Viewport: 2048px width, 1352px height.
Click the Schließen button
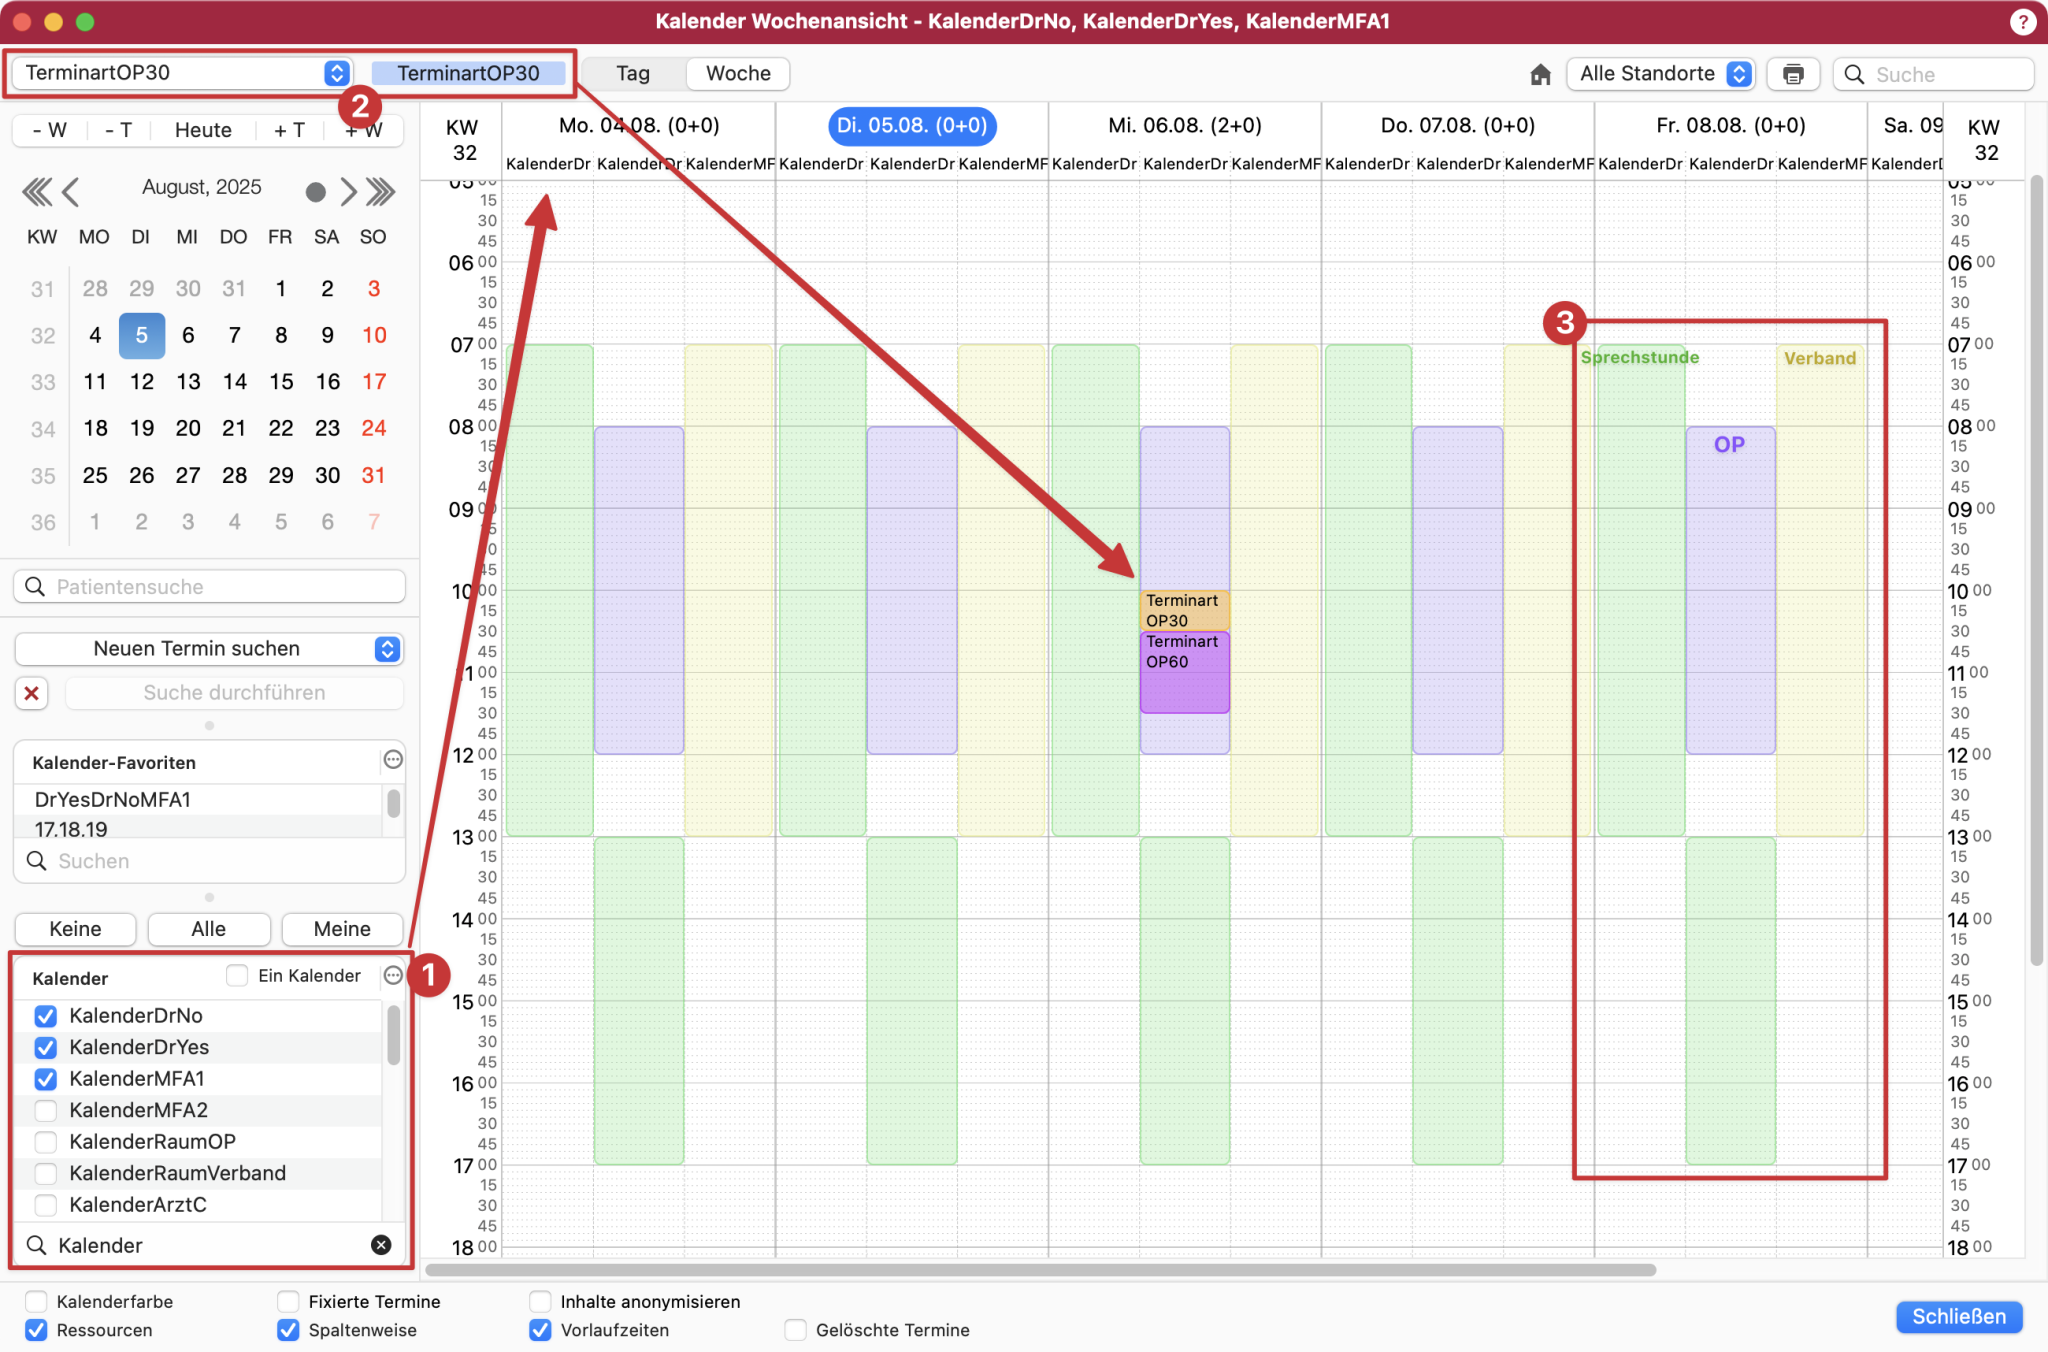point(1958,1317)
